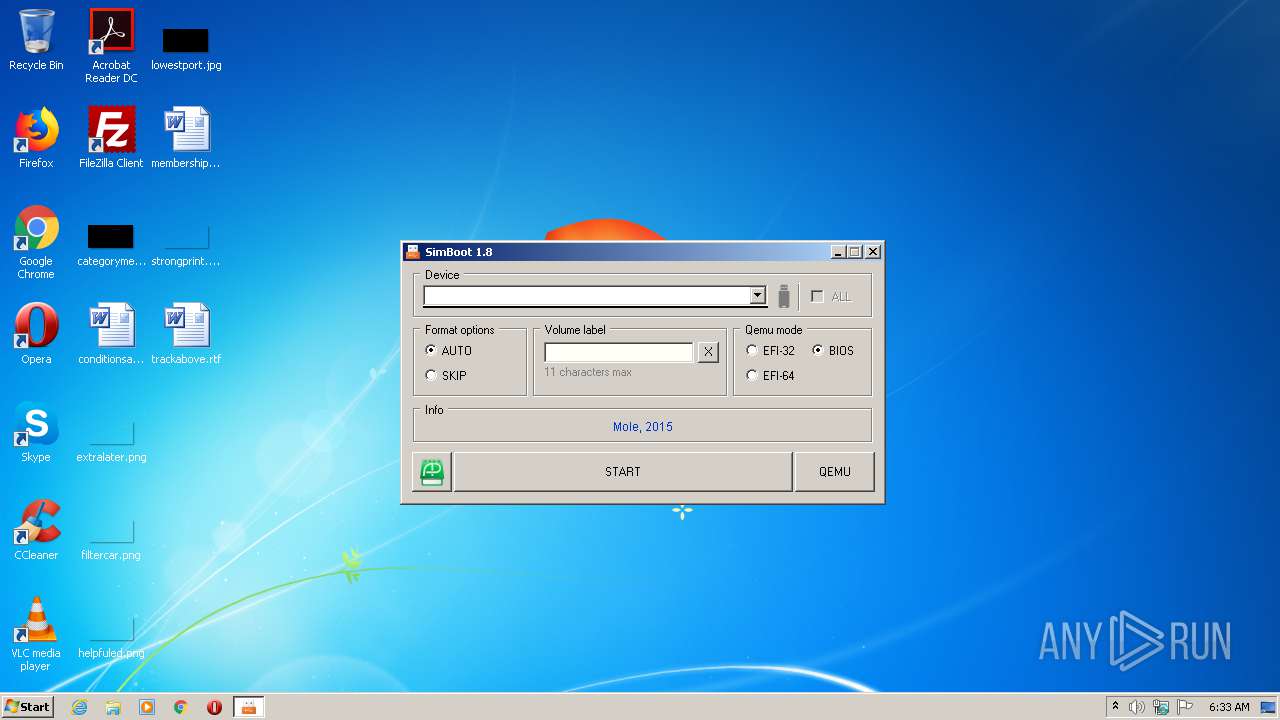Open Windows Explorer folder in taskbar
This screenshot has width=1280, height=720.
(113, 707)
